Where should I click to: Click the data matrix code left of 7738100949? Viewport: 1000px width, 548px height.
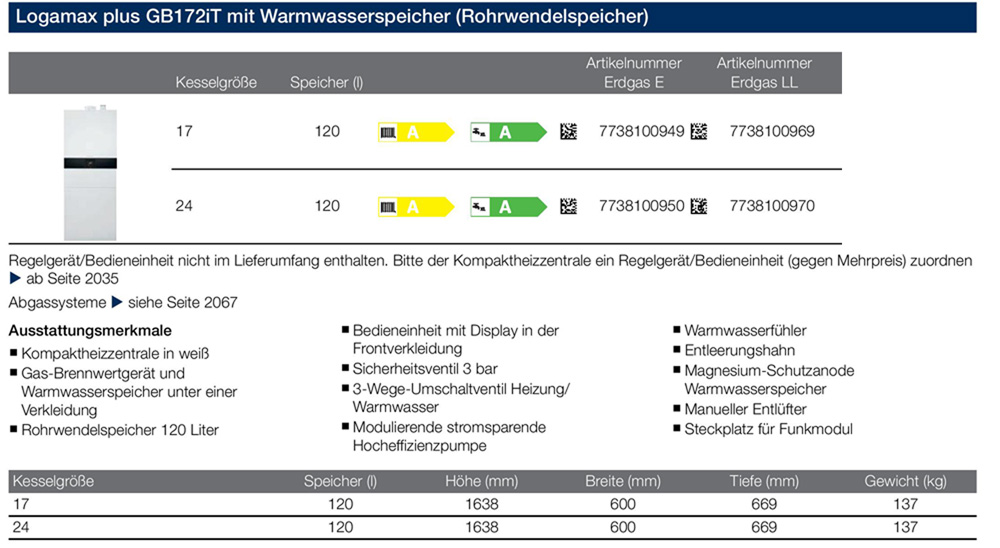click(x=568, y=131)
